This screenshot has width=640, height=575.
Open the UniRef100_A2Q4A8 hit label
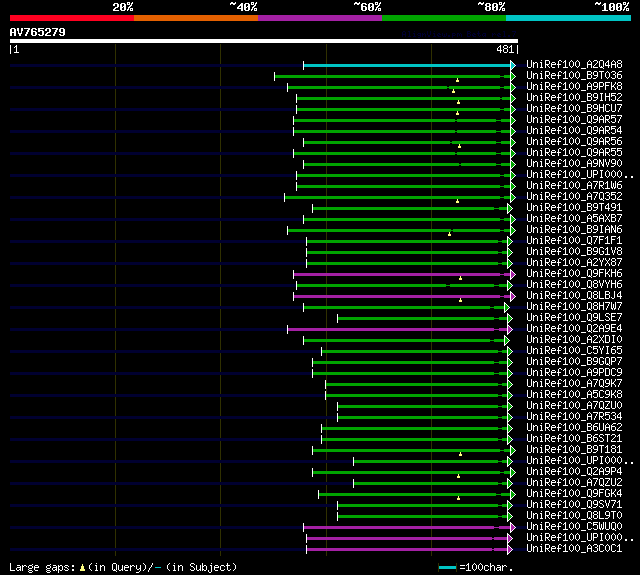[574, 64]
